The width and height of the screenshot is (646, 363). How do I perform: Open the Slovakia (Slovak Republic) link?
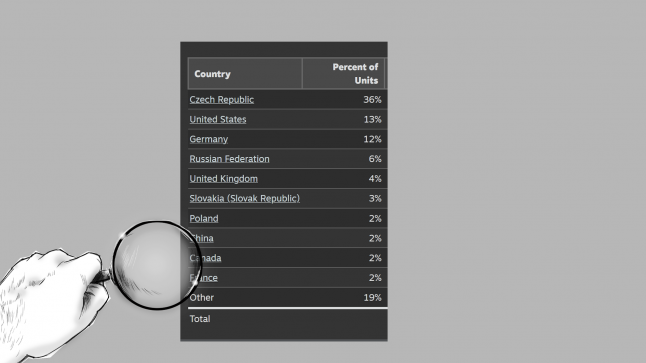click(x=245, y=199)
